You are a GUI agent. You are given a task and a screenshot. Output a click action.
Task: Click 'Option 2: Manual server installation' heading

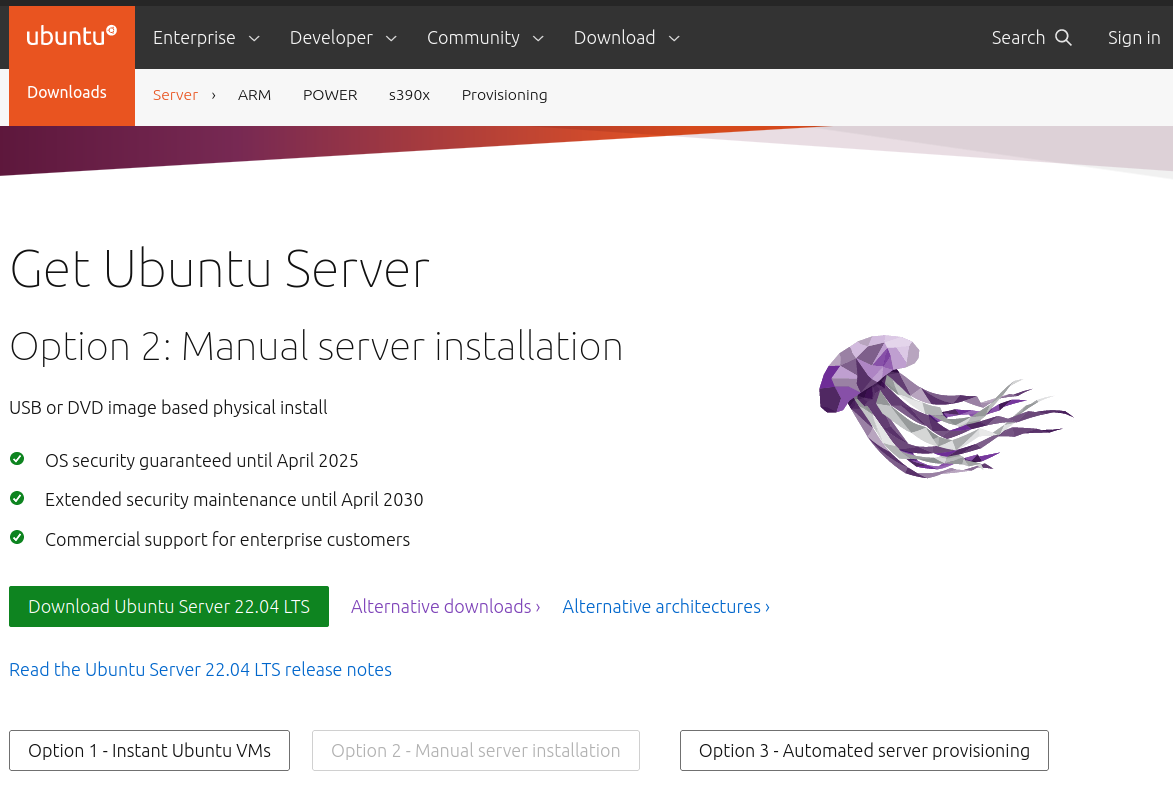tap(316, 346)
